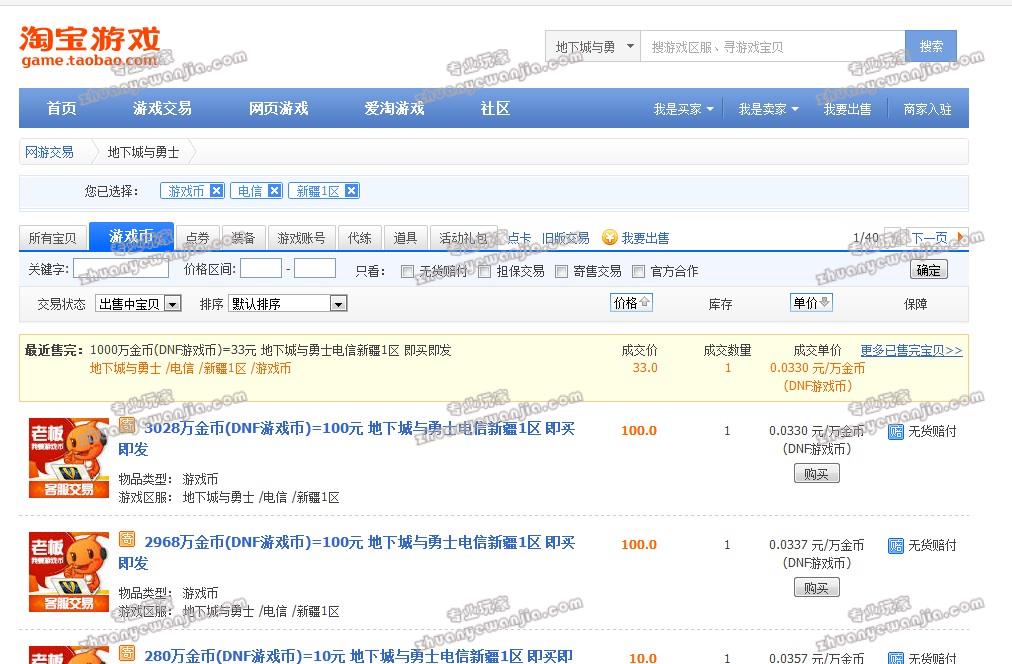The width and height of the screenshot is (1012, 664).
Task: Open 爱淘游戏 in navigation bar
Action: point(394,108)
